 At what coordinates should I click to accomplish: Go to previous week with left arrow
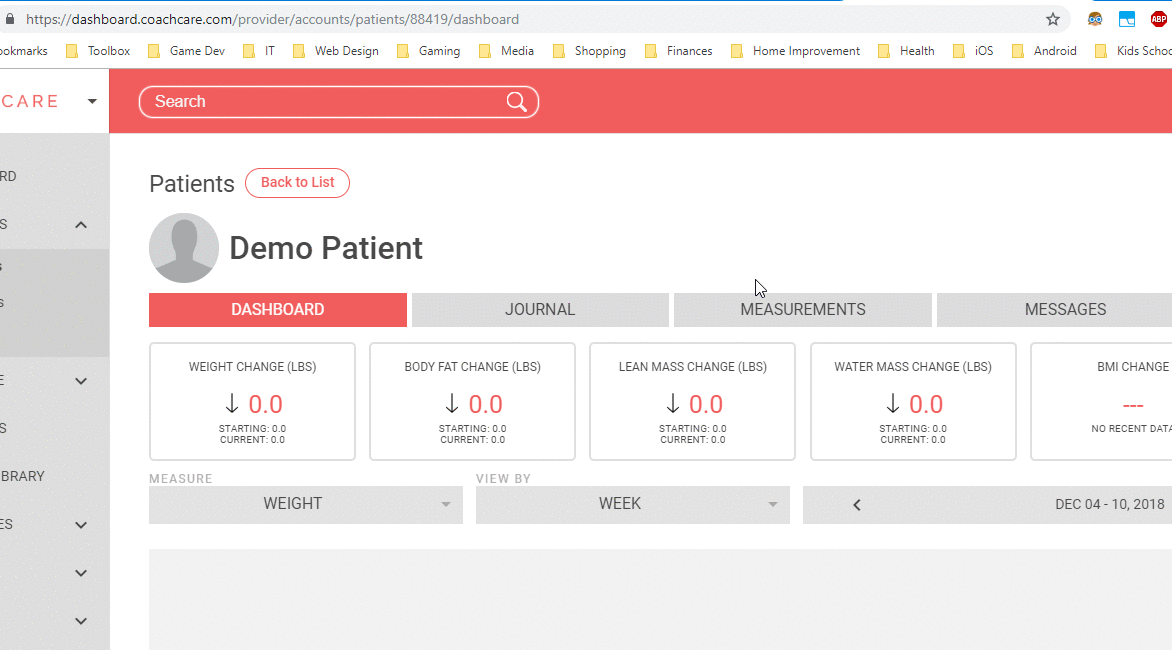pos(857,505)
